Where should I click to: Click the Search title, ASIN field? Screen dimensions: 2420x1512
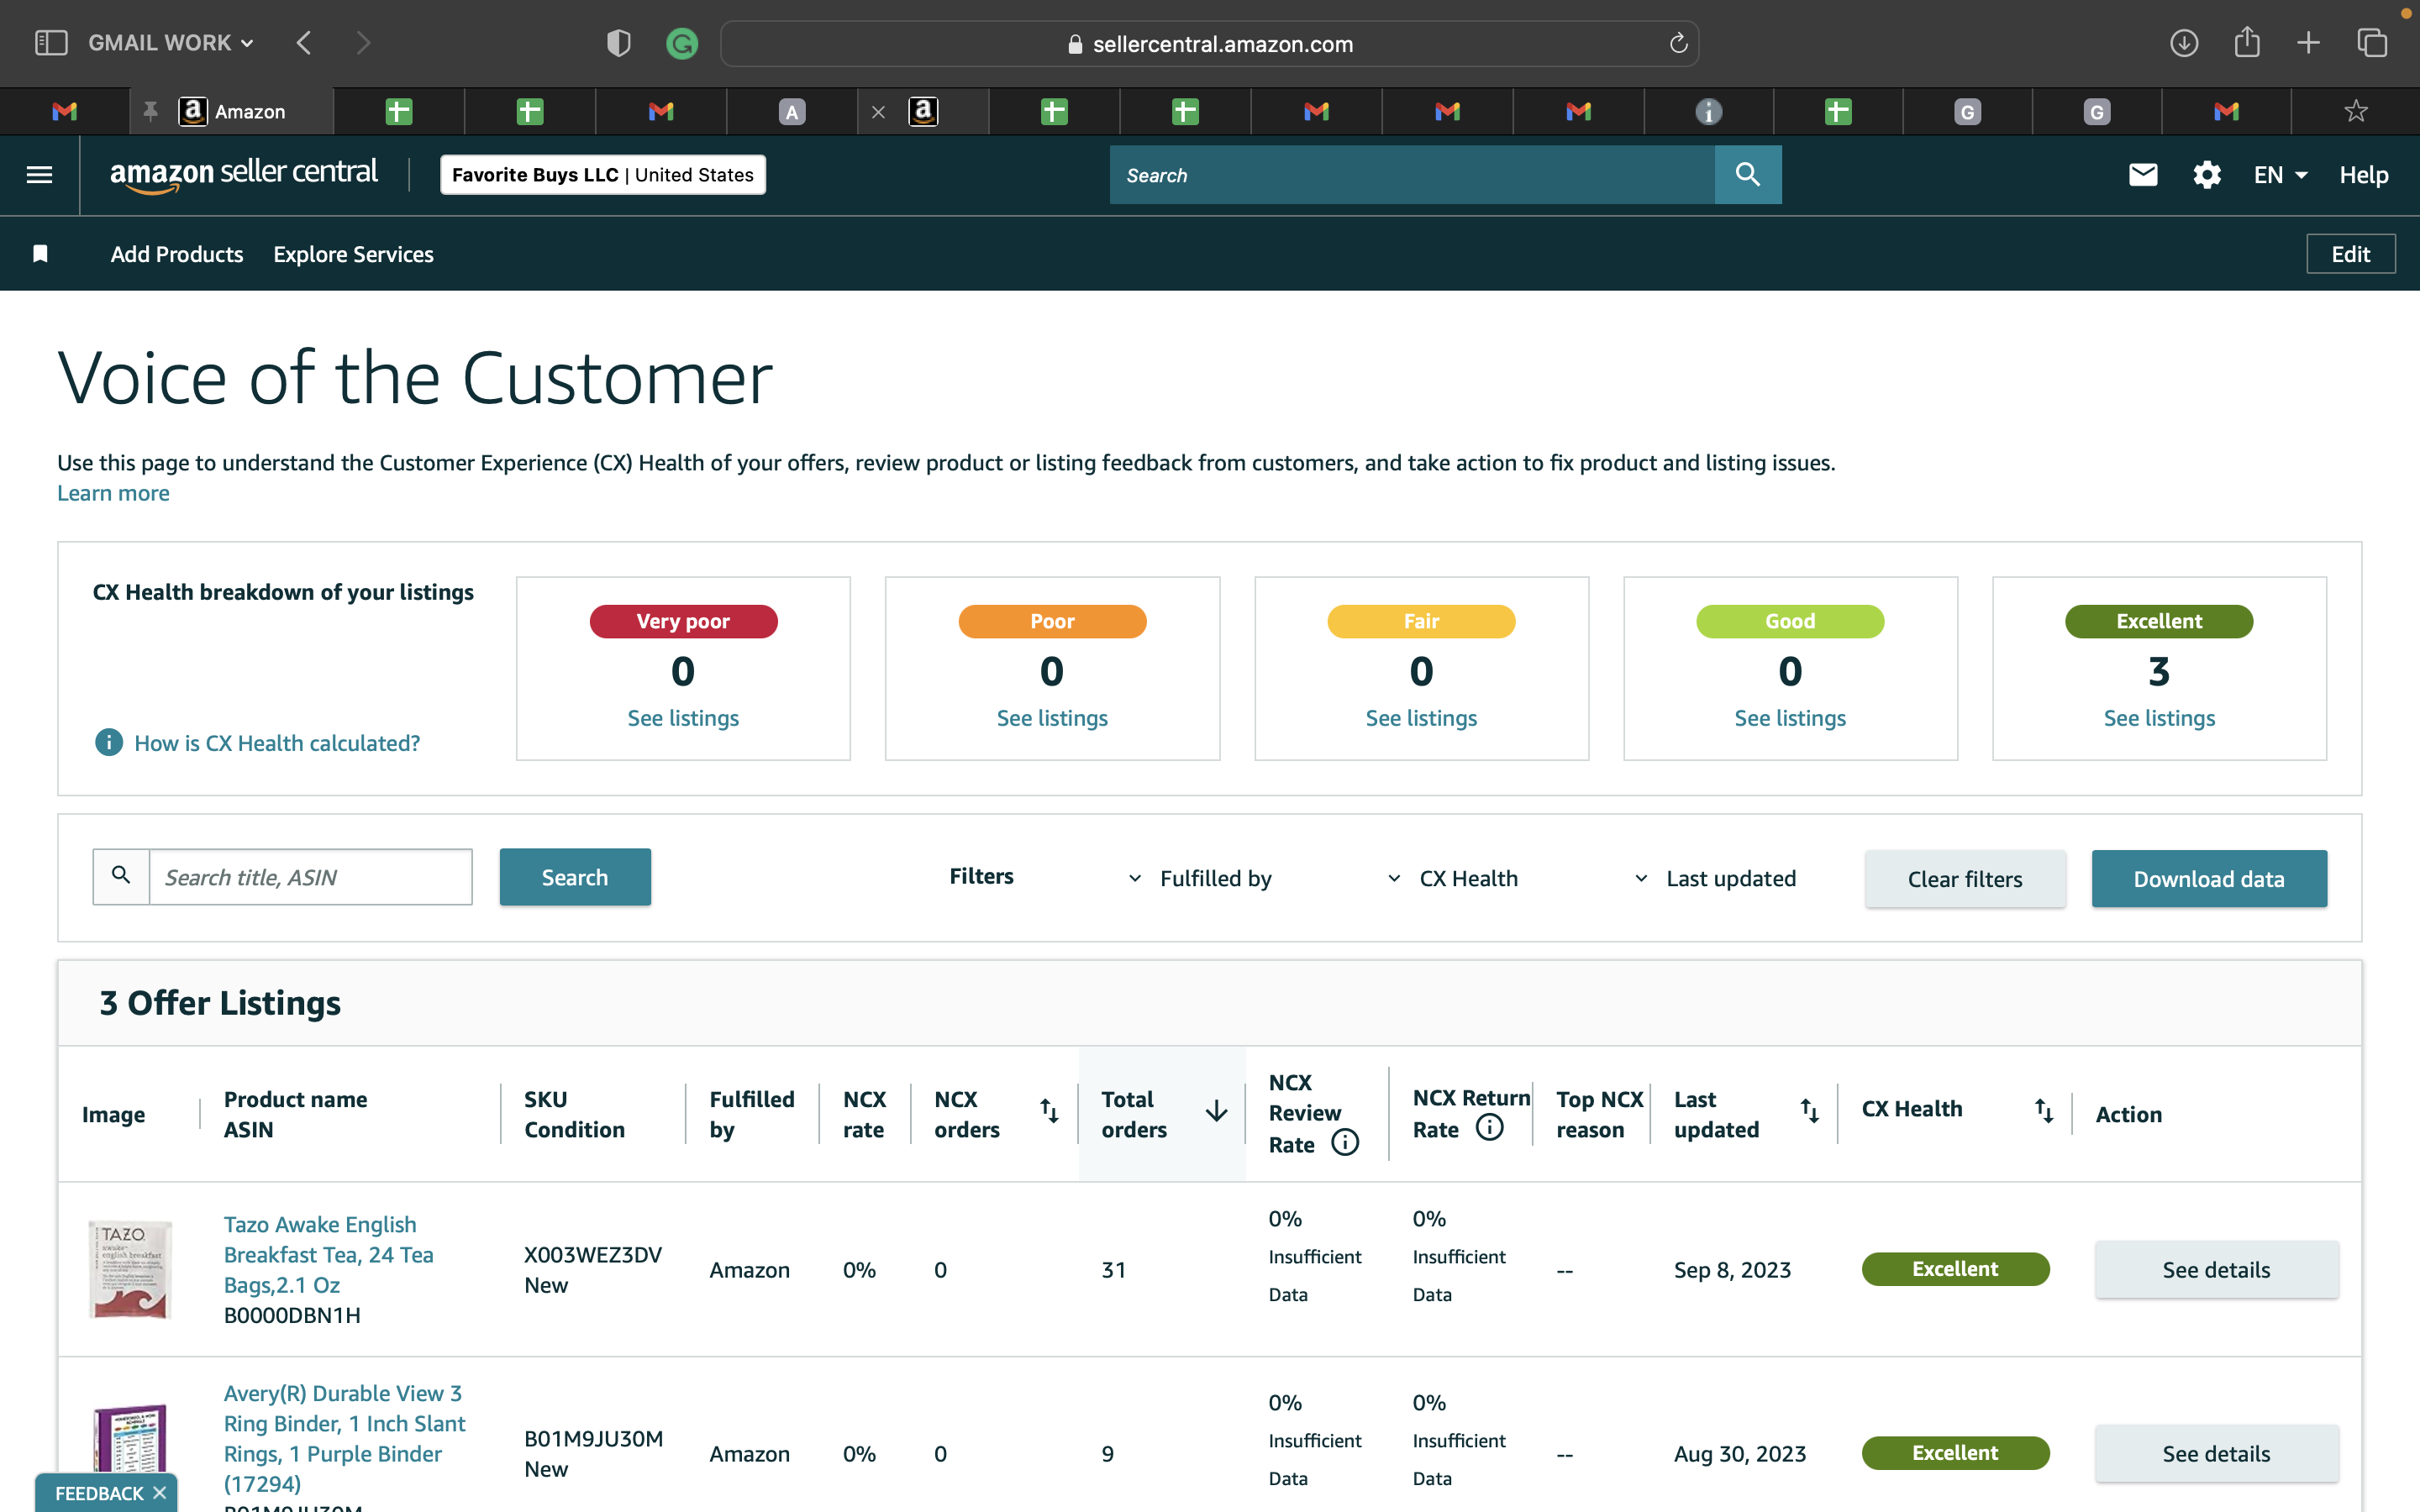tap(310, 877)
